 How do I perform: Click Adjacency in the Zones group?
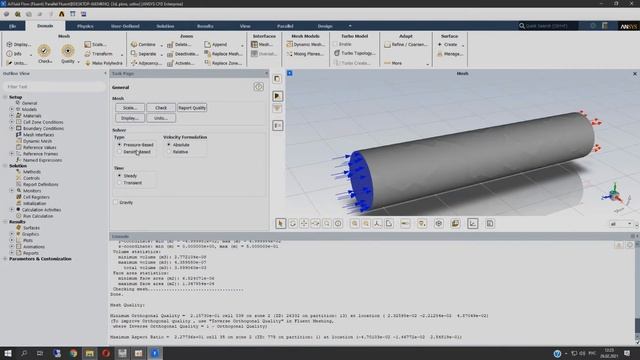146,63
